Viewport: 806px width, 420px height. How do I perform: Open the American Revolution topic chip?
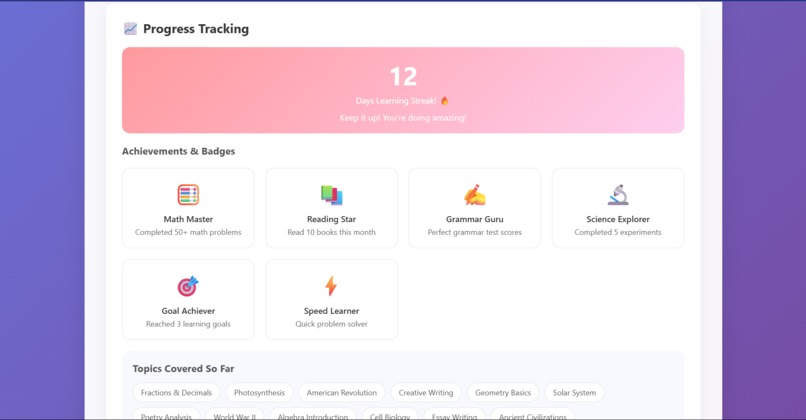[342, 393]
